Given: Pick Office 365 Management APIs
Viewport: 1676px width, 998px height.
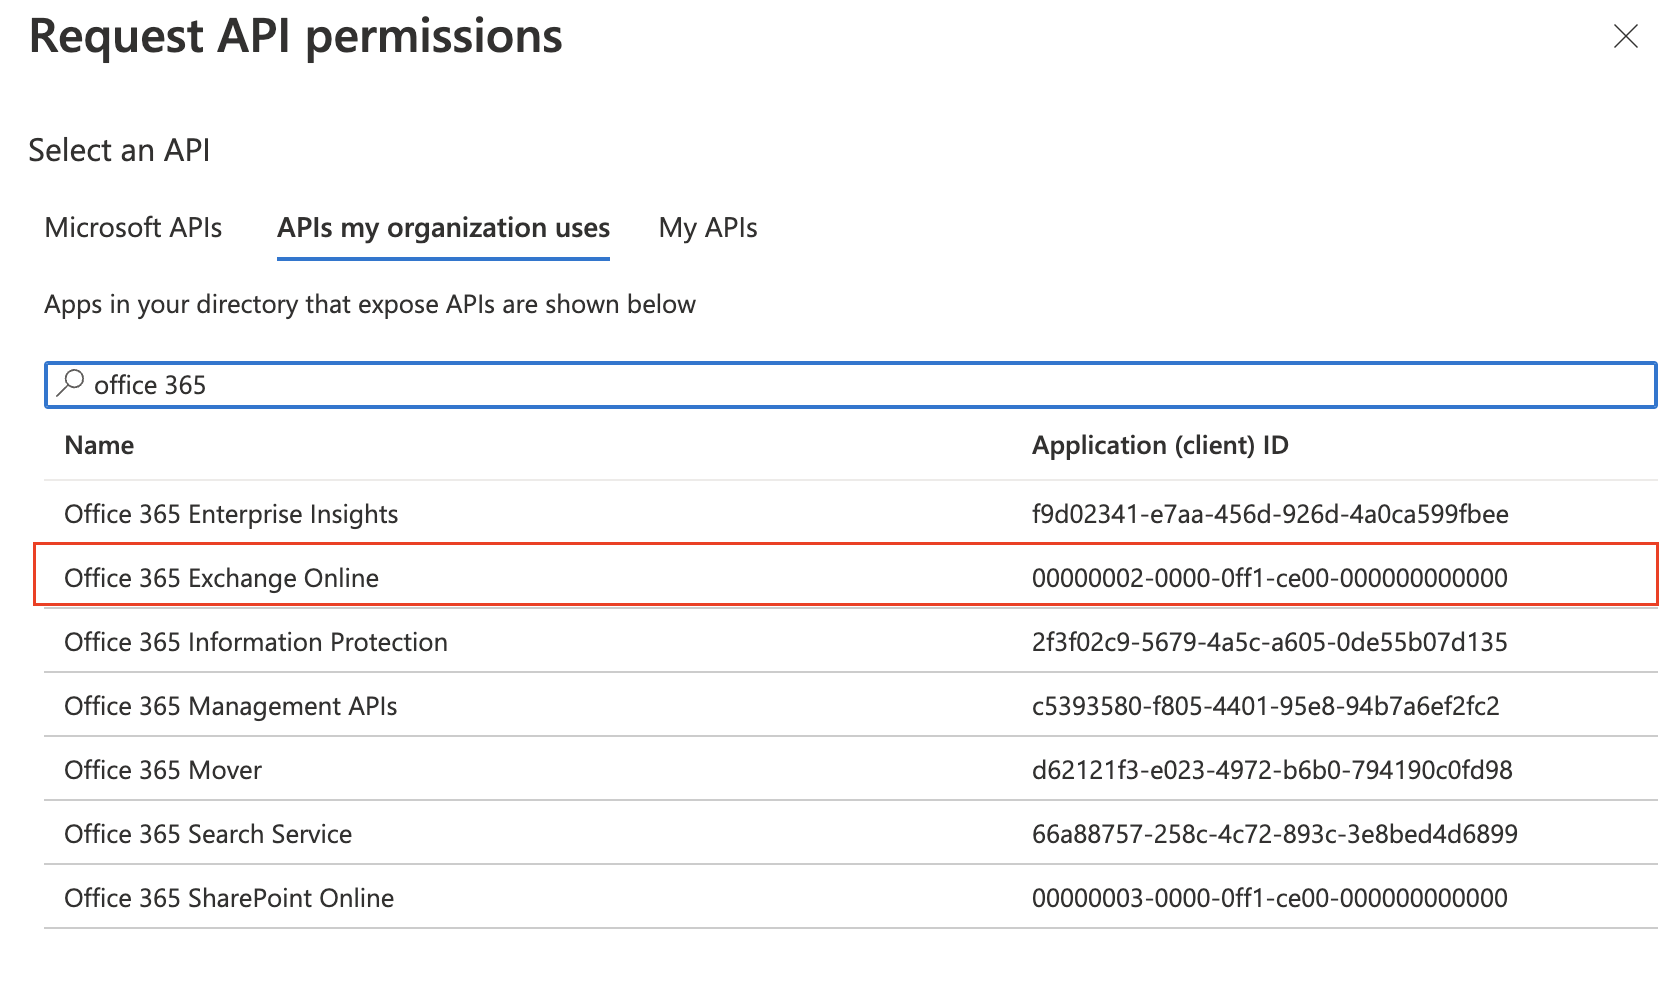Looking at the screenshot, I should (x=231, y=706).
